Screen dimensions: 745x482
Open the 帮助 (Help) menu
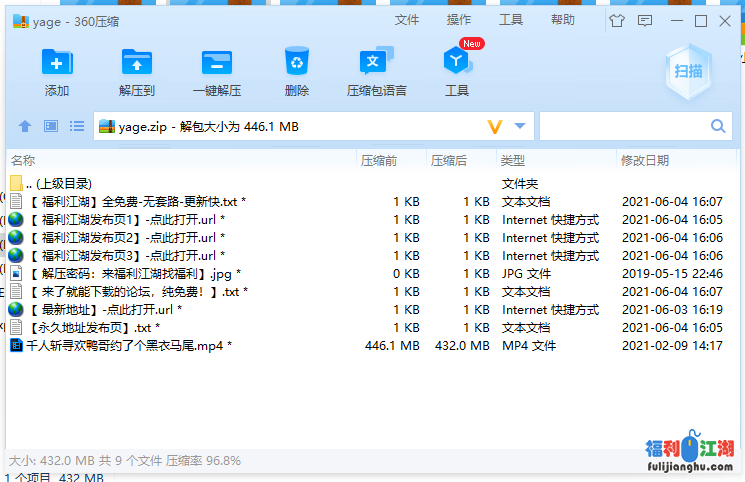tap(563, 20)
